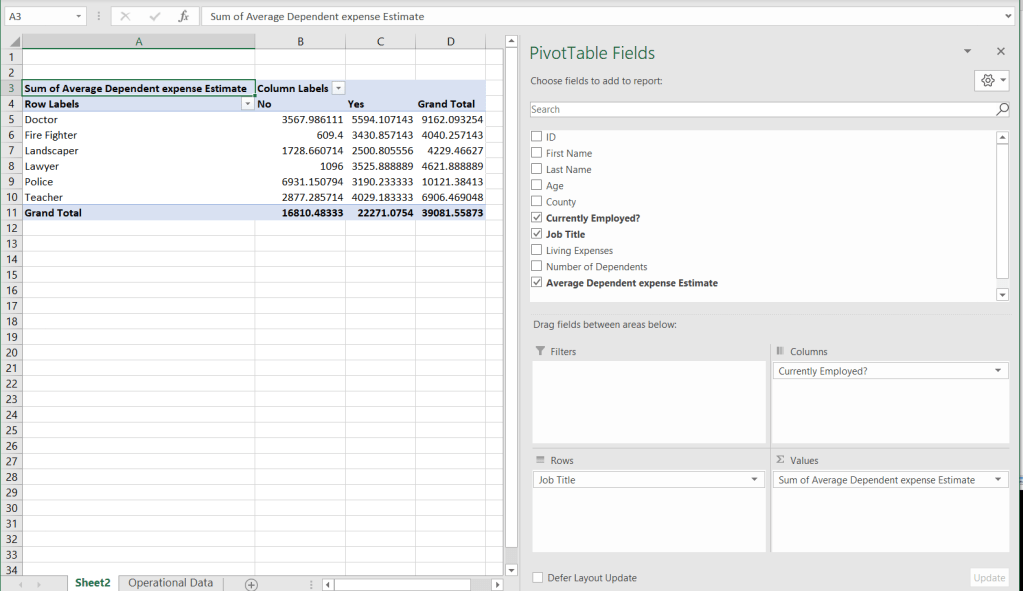Click the search magnifier icon in field search
The width and height of the screenshot is (1023, 591).
1002,110
